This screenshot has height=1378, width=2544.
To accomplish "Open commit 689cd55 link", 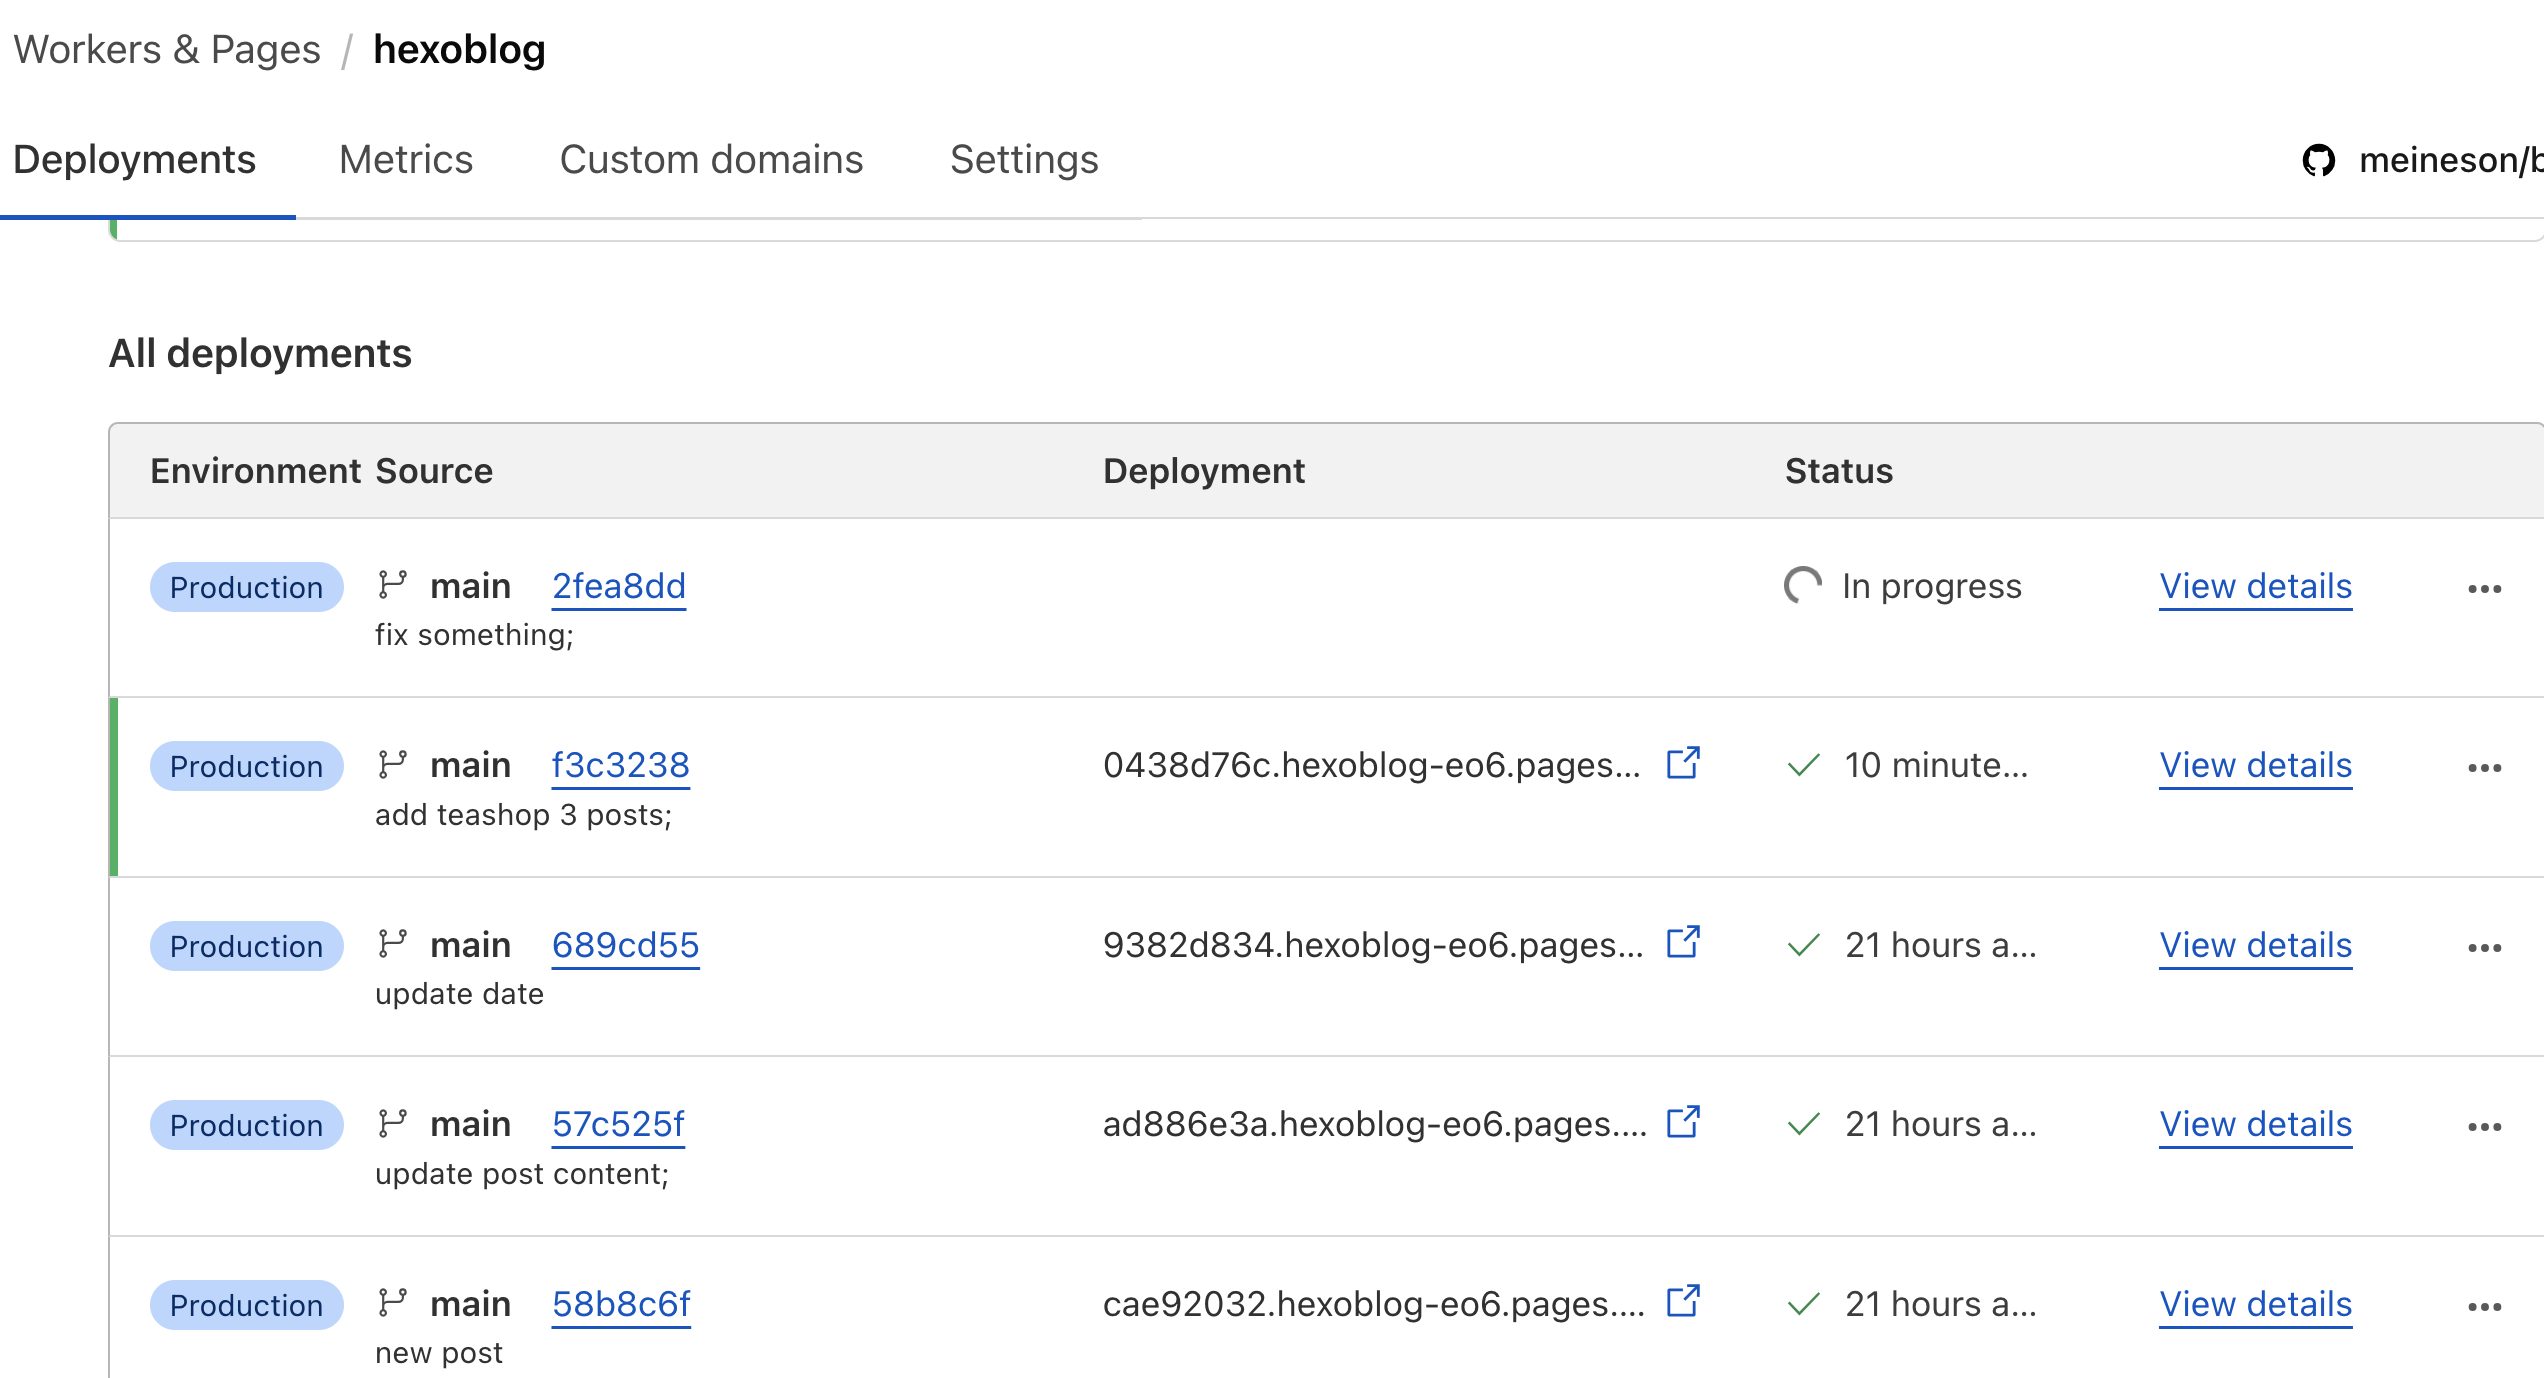I will point(625,945).
